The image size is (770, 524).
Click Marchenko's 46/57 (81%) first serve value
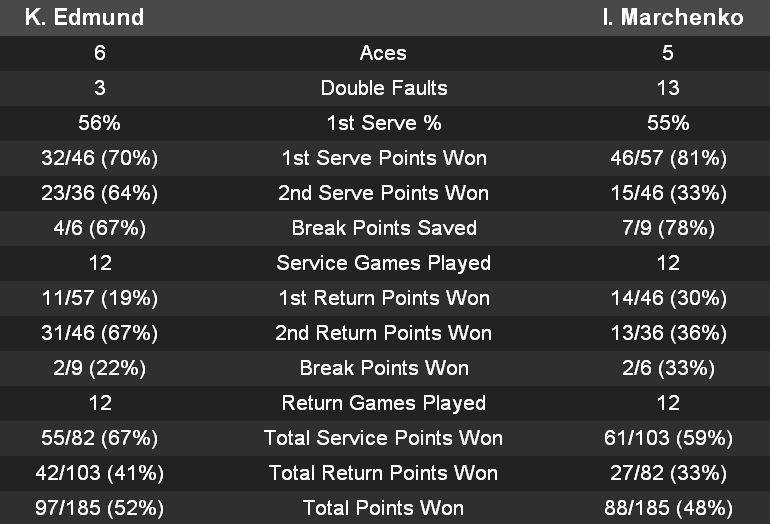click(668, 158)
